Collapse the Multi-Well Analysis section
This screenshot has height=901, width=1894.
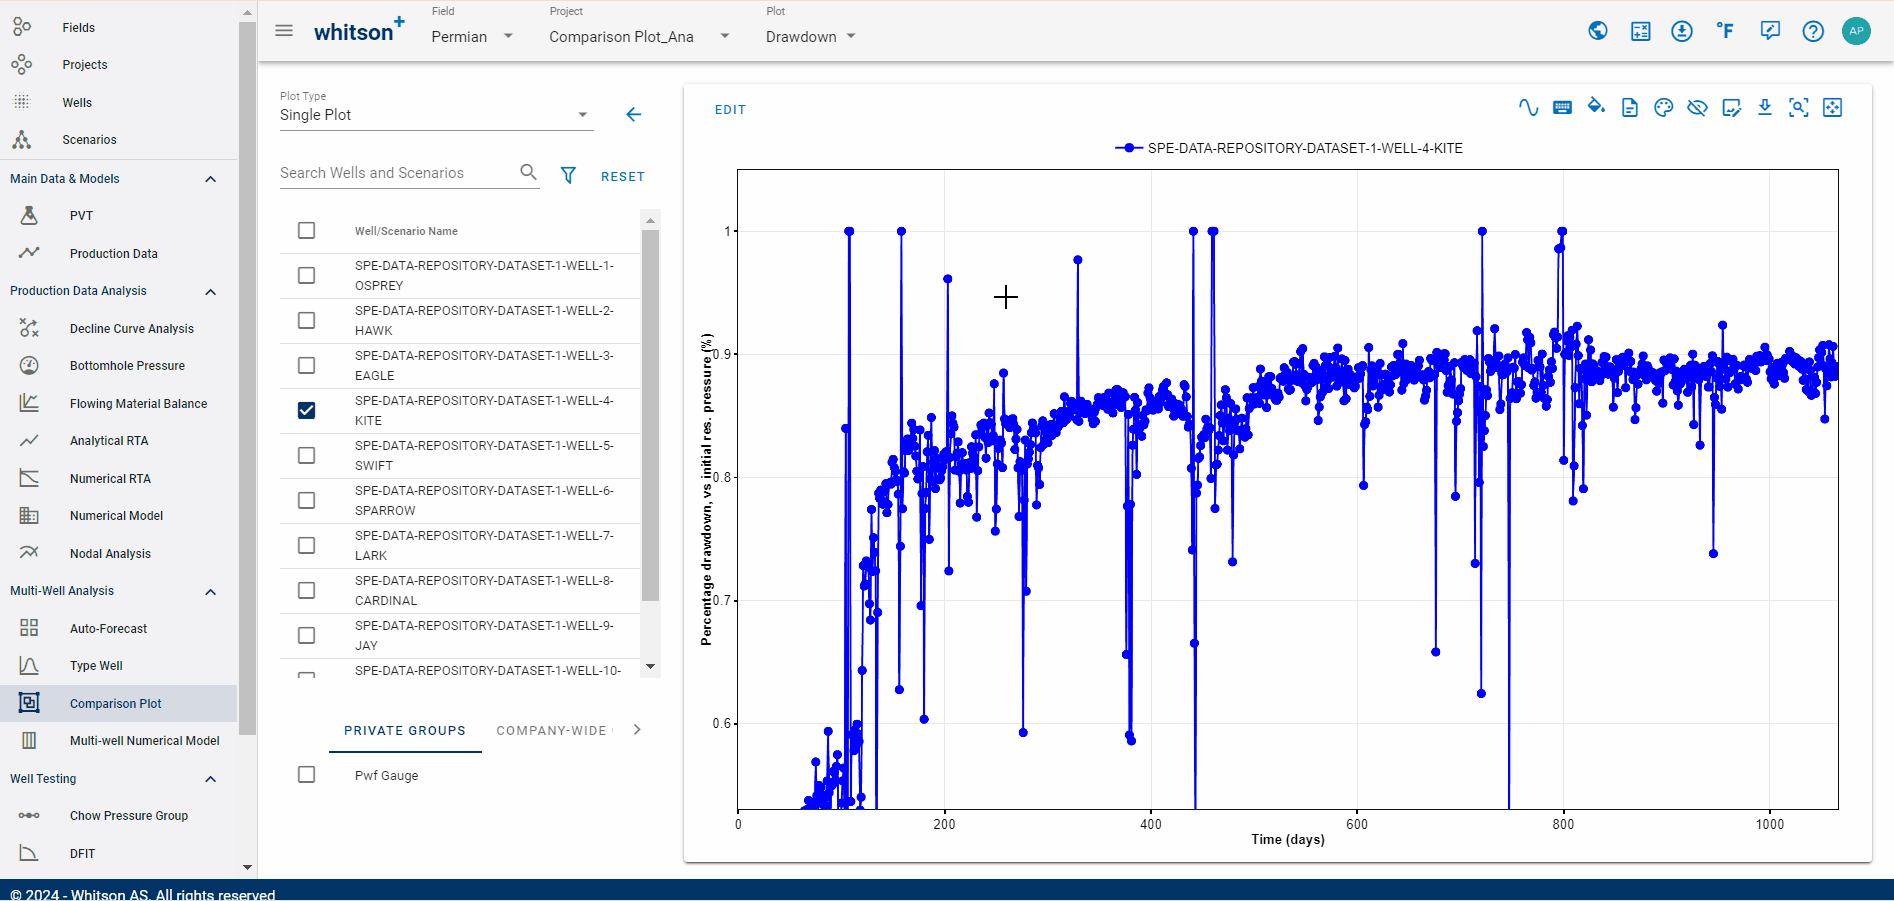210,592
